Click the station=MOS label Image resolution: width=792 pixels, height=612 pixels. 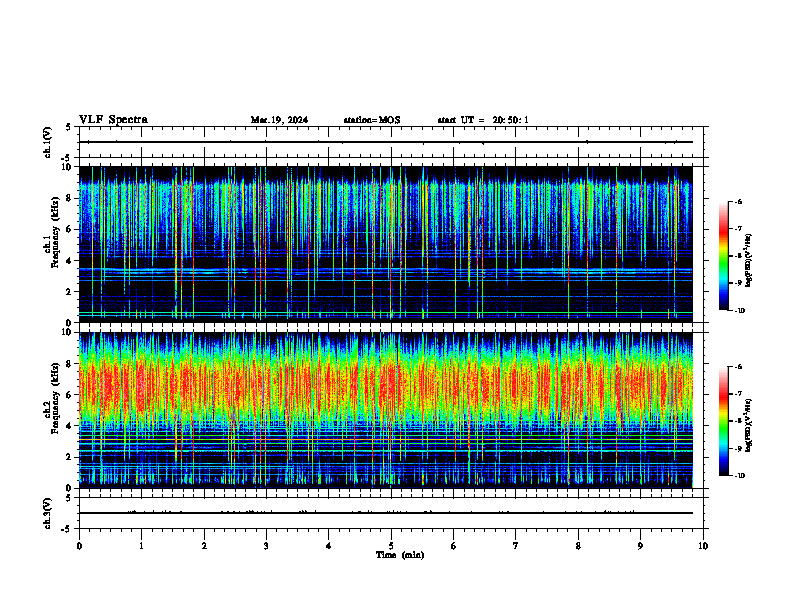pos(372,120)
